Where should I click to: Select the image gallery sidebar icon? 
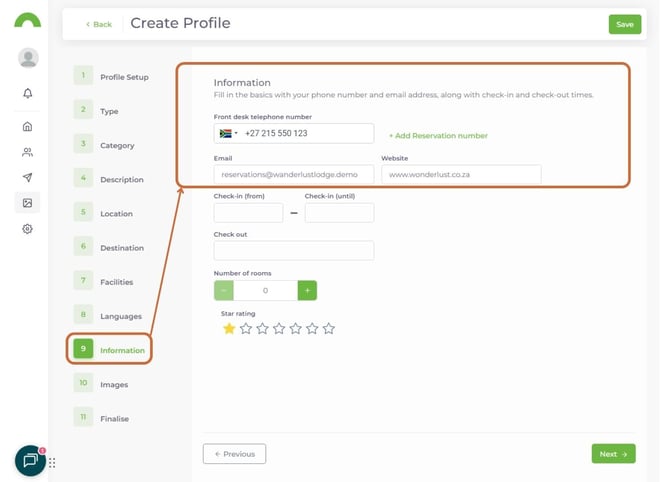coord(27,203)
